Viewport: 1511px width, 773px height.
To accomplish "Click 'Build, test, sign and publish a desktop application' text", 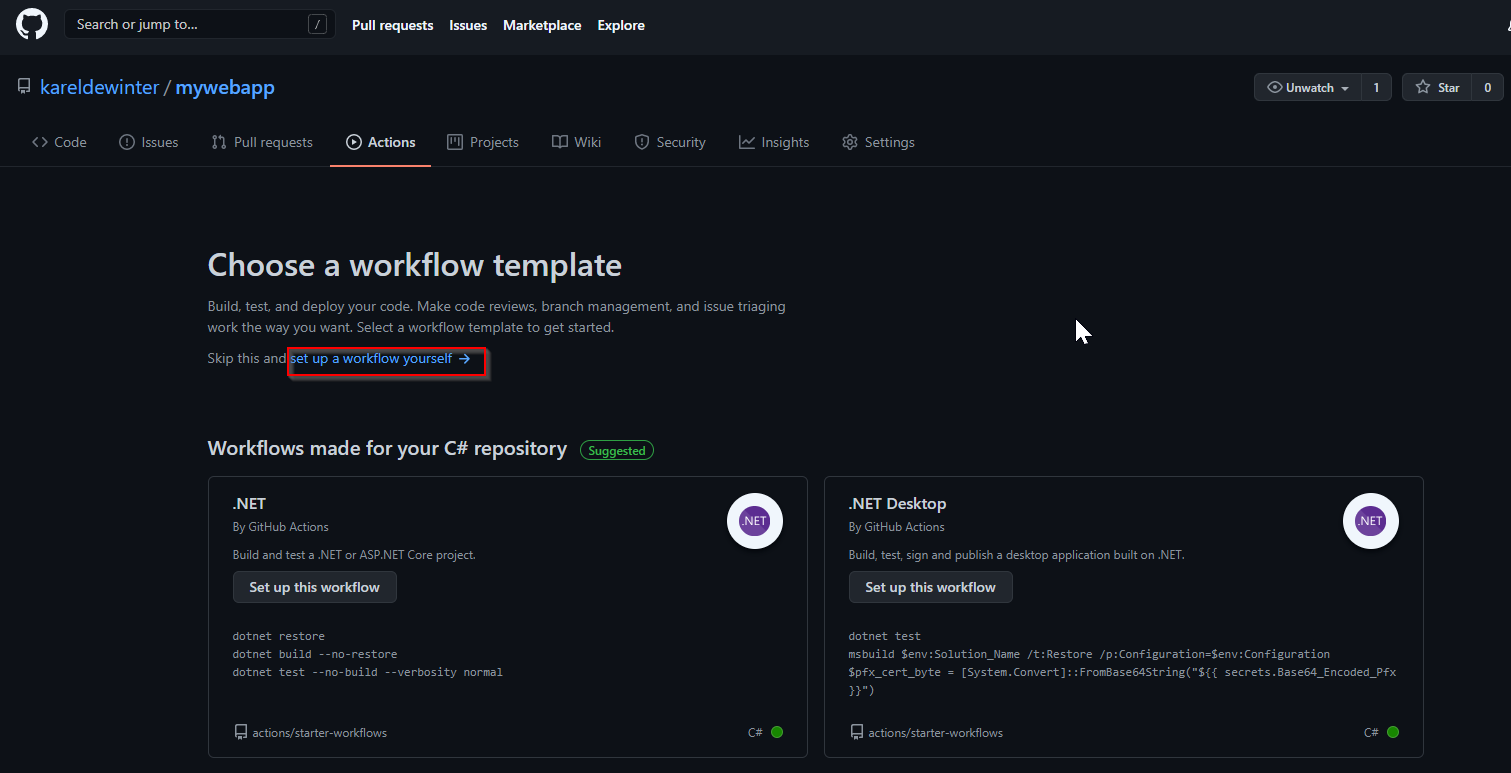I will 1016,555.
